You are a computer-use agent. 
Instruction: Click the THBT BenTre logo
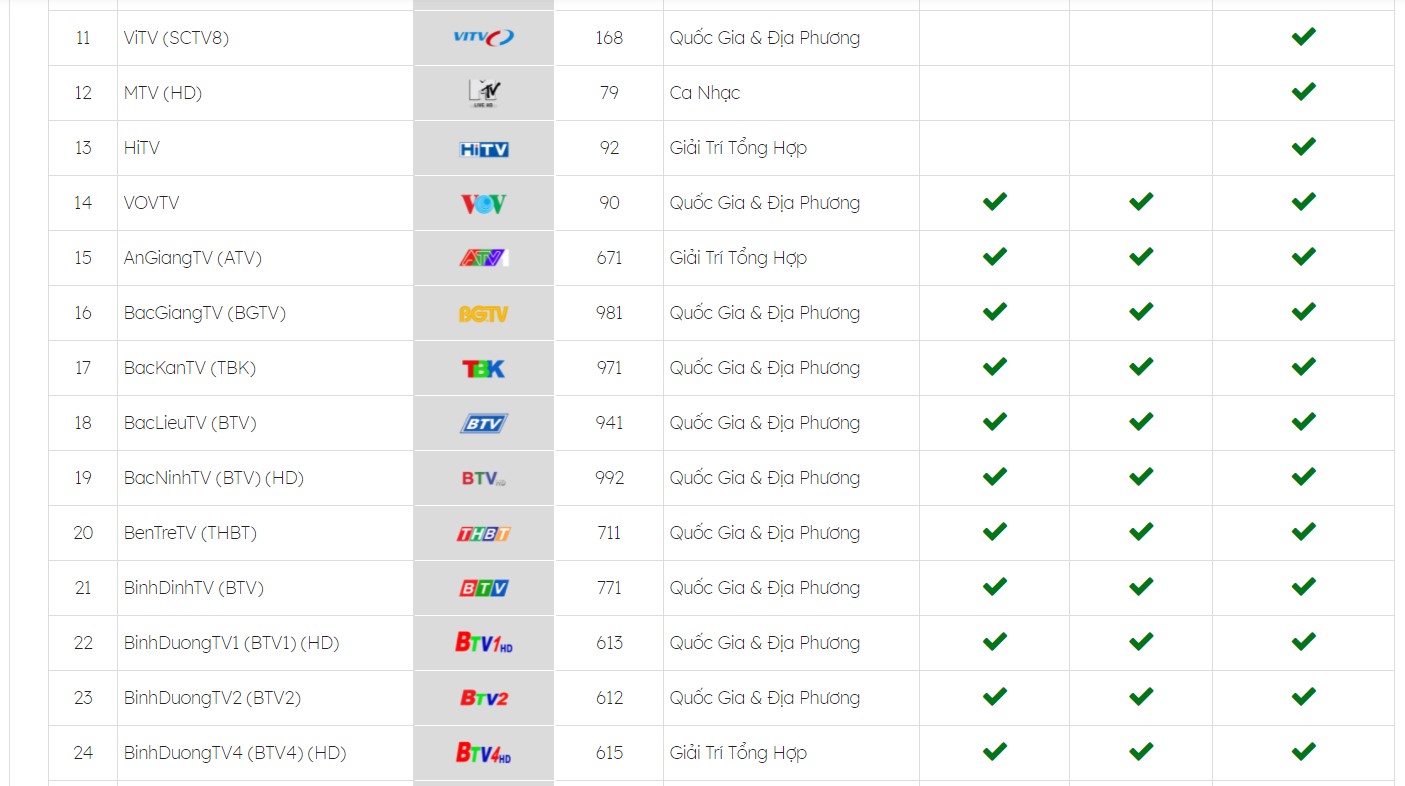coord(484,534)
